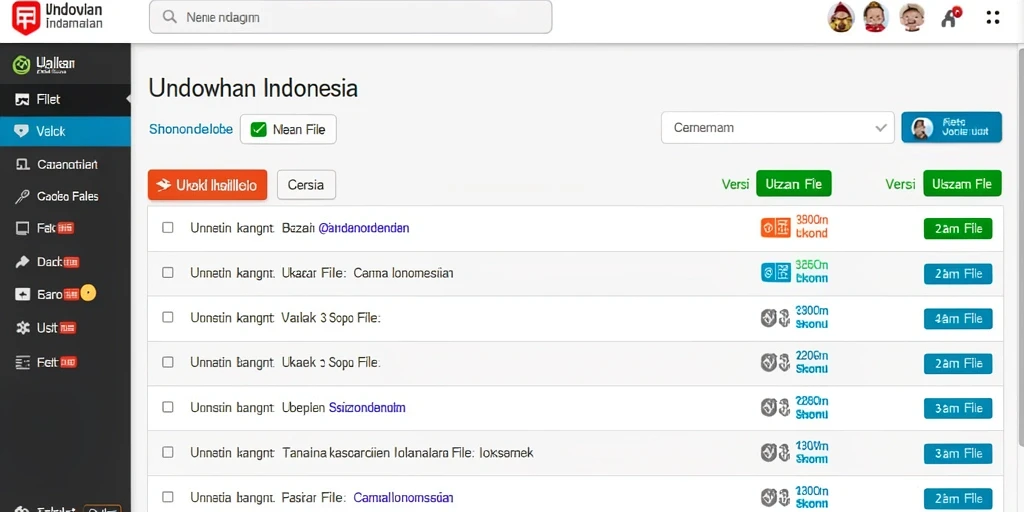
Task: Click the Caoleo Fales key icon
Action: (22, 197)
